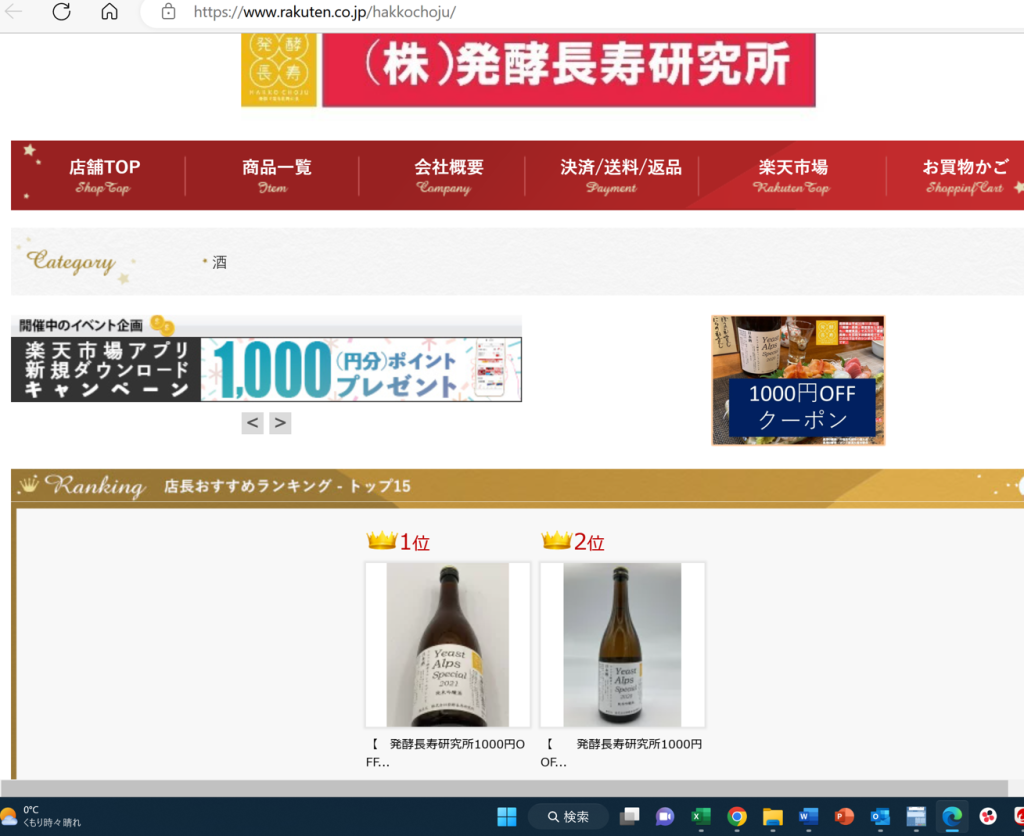Click the 開催中のイベント企画 heading
1024x836 pixels.
(x=81, y=325)
